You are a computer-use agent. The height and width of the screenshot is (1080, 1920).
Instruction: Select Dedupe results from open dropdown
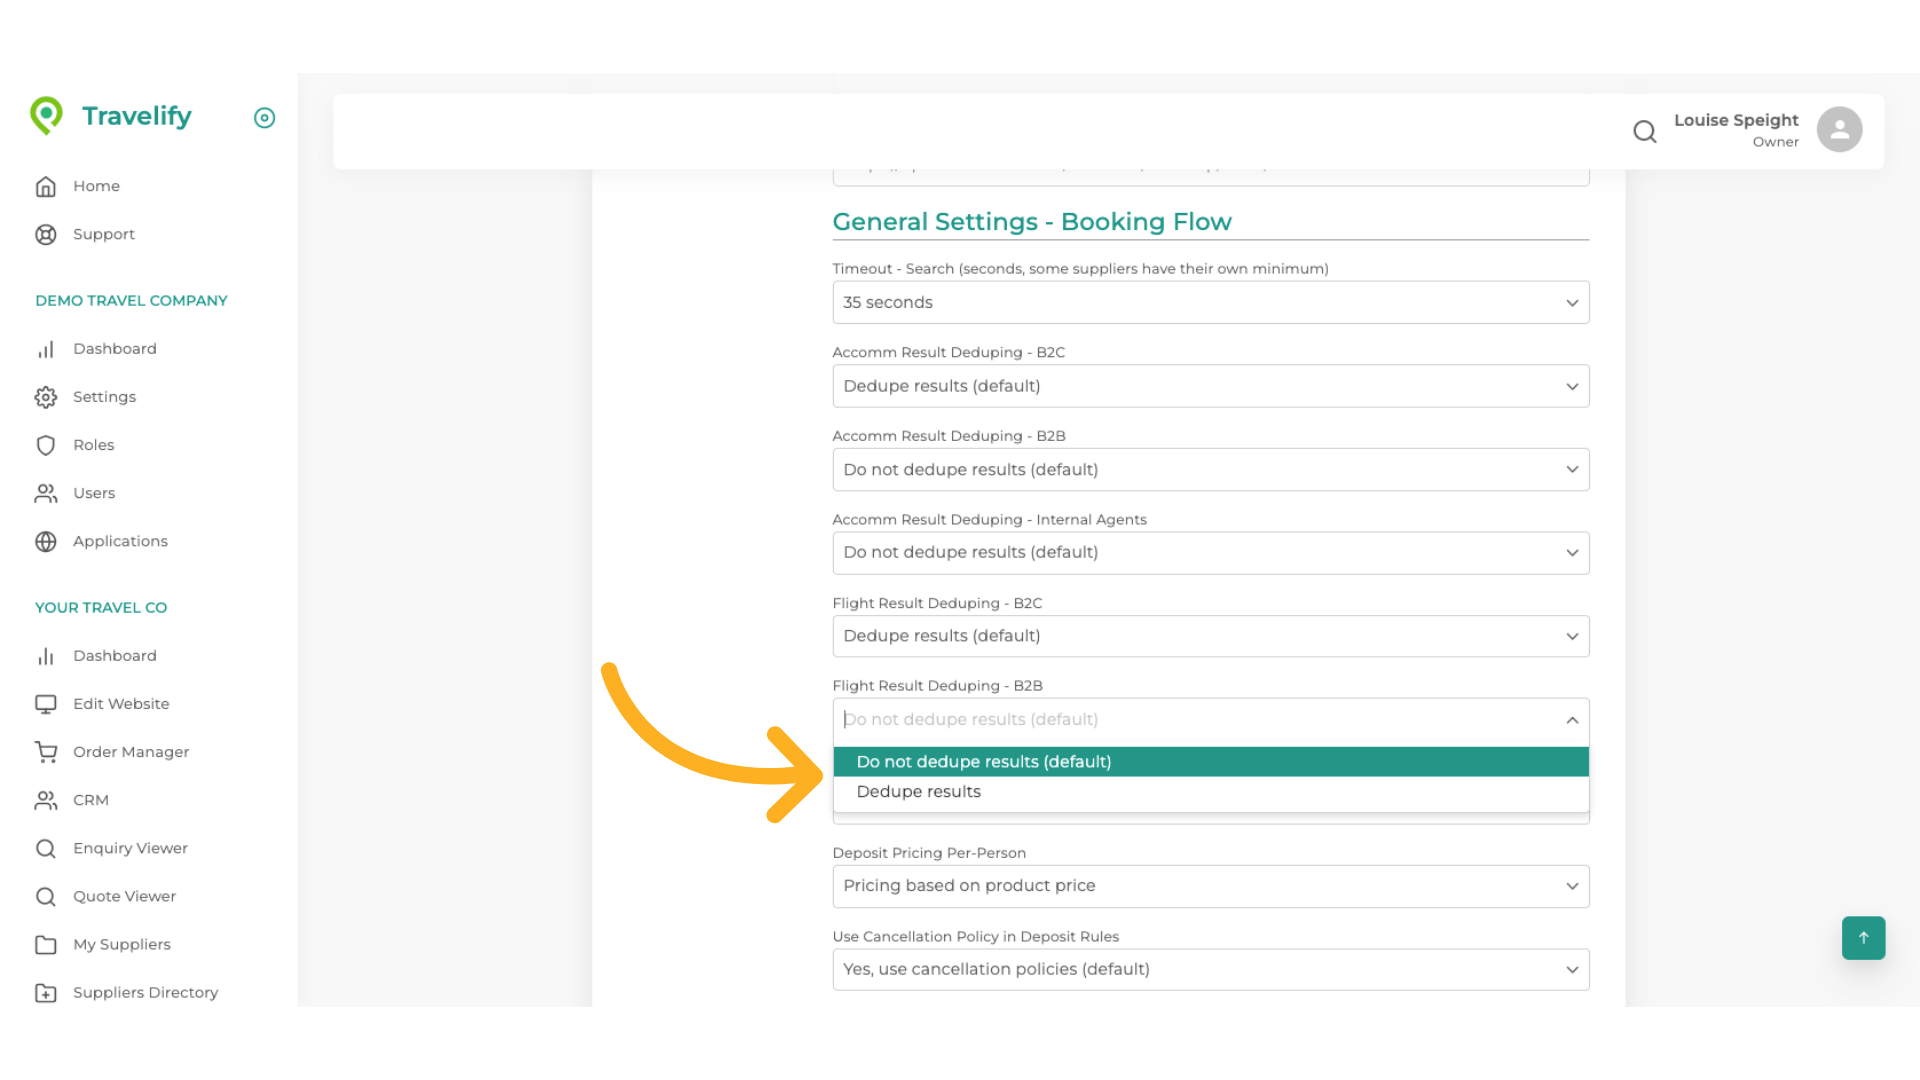click(917, 791)
